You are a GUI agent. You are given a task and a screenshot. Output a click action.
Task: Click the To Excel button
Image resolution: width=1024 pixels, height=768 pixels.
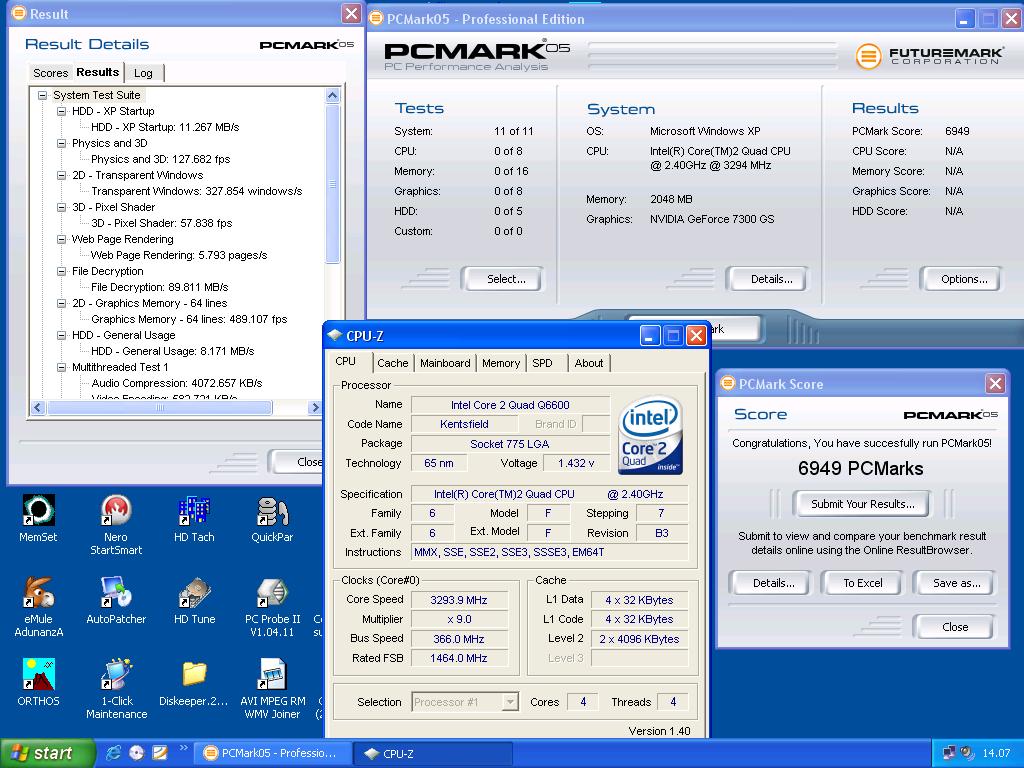862,583
